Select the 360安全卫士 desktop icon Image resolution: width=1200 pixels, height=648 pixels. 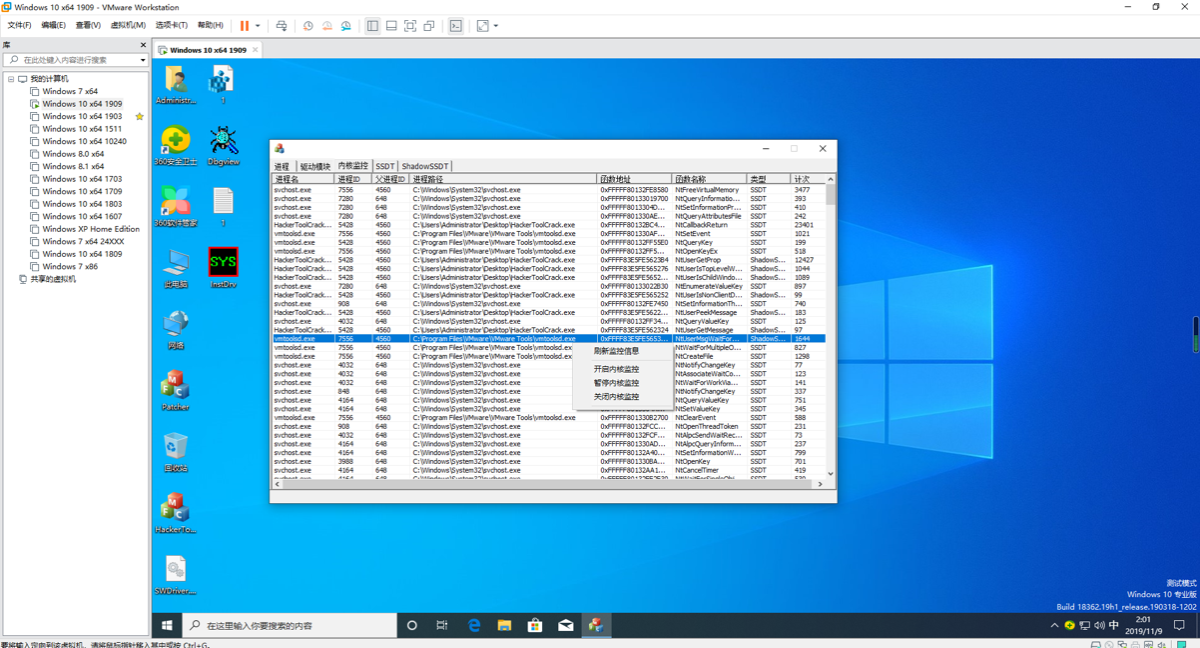point(176,146)
